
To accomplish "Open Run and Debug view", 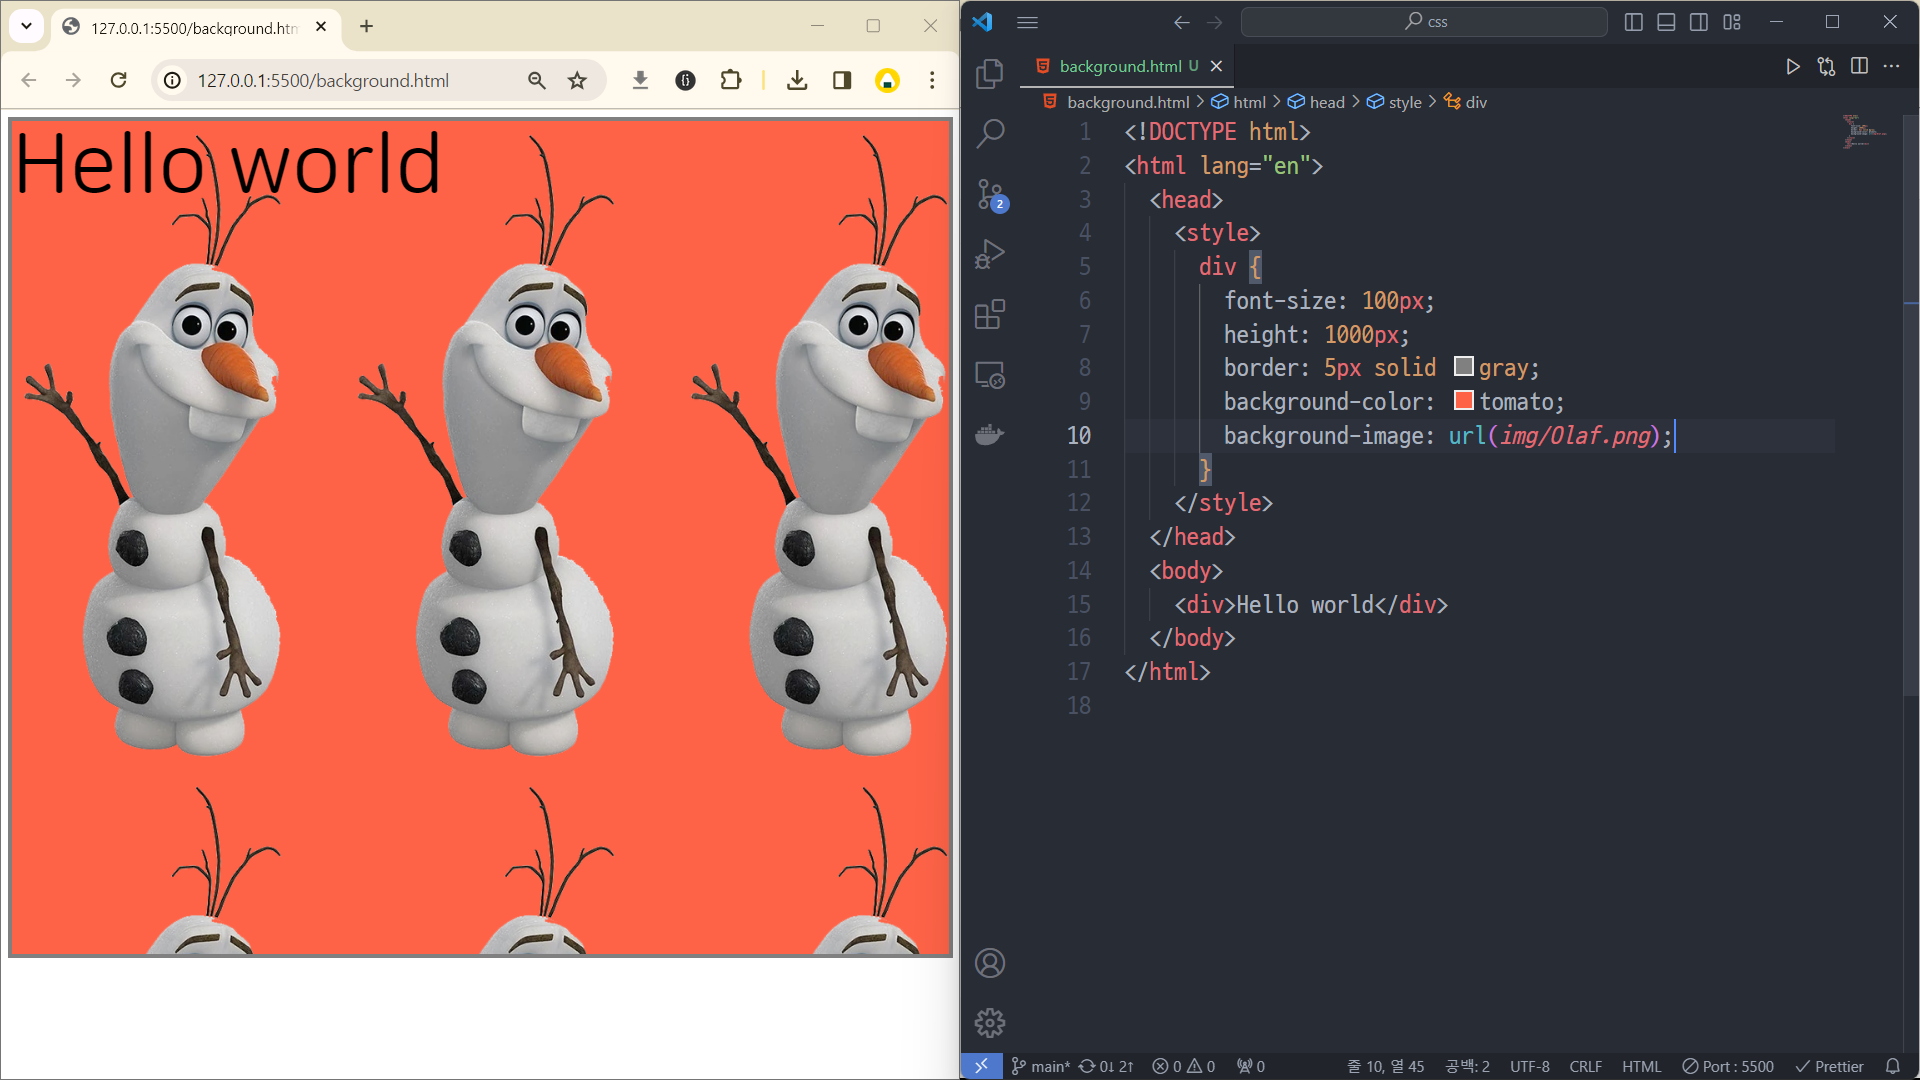I will click(989, 254).
